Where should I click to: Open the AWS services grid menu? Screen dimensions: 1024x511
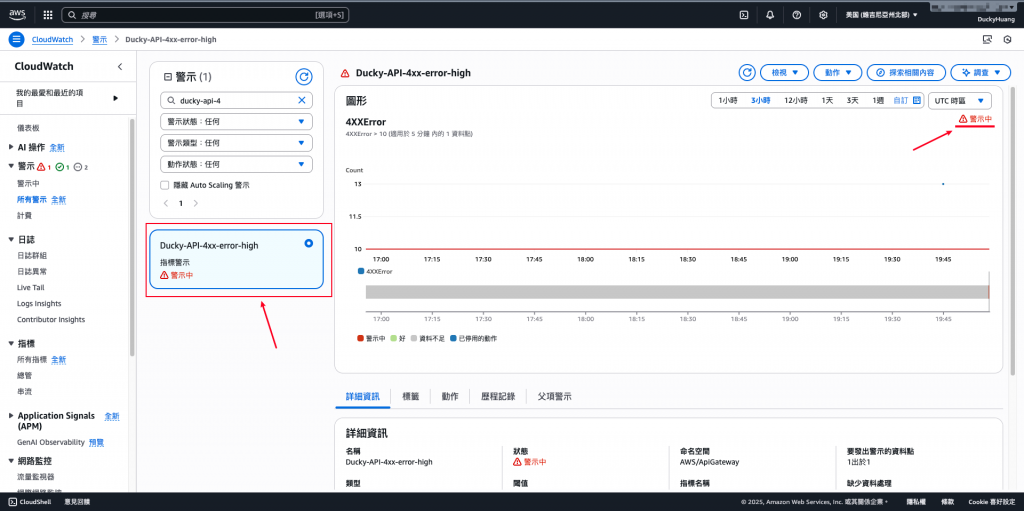click(48, 14)
